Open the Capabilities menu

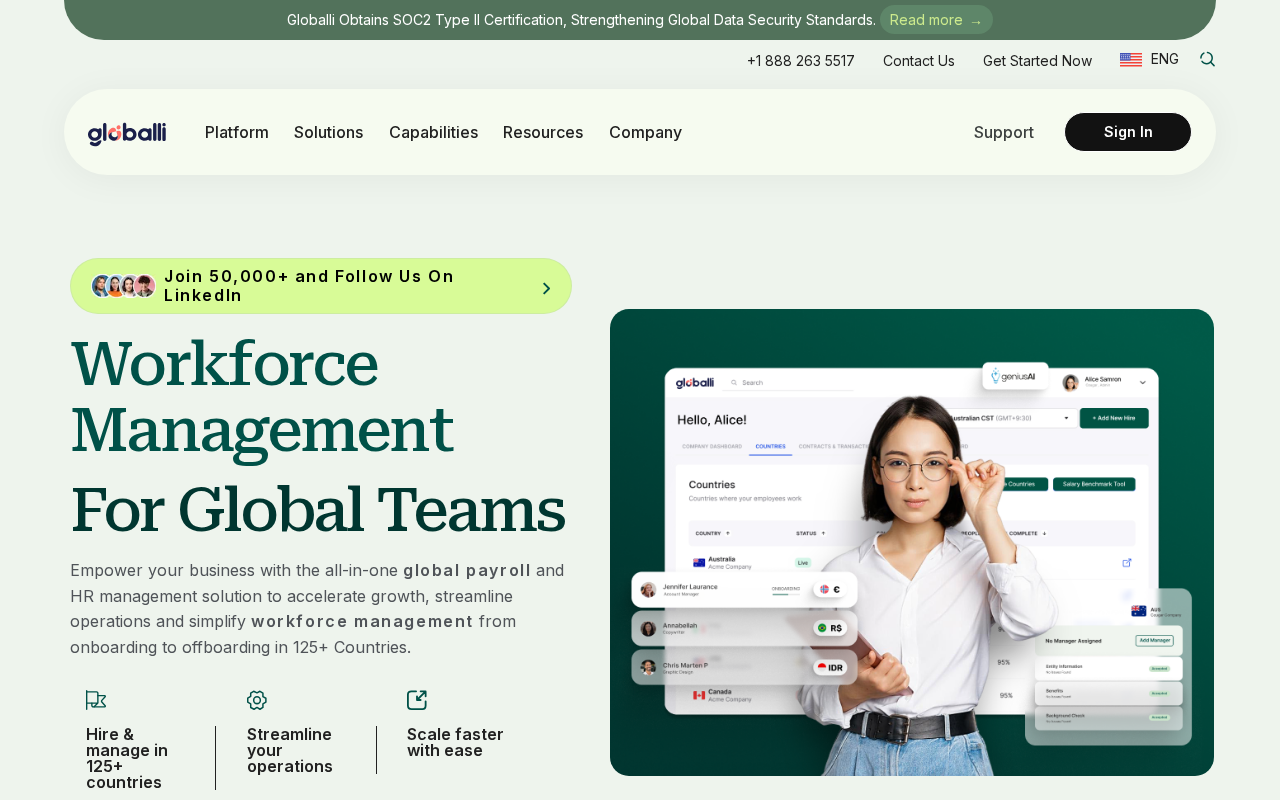433,132
